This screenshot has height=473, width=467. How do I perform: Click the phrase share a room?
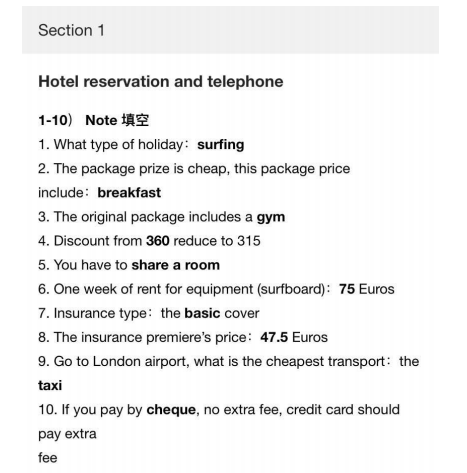[175, 265]
